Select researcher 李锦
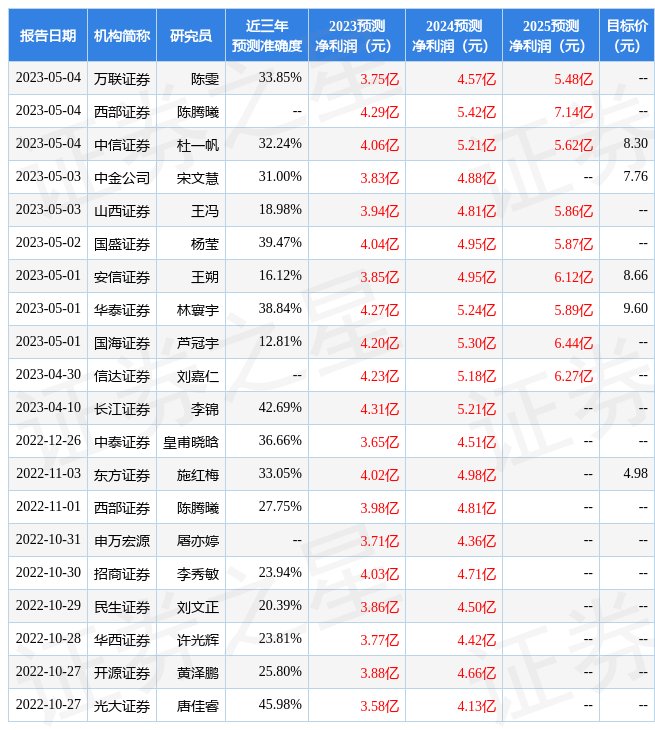This screenshot has height=730, width=655. pos(205,409)
